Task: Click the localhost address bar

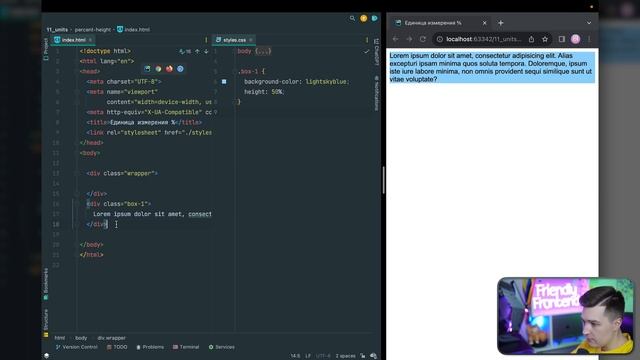Action: [484, 39]
